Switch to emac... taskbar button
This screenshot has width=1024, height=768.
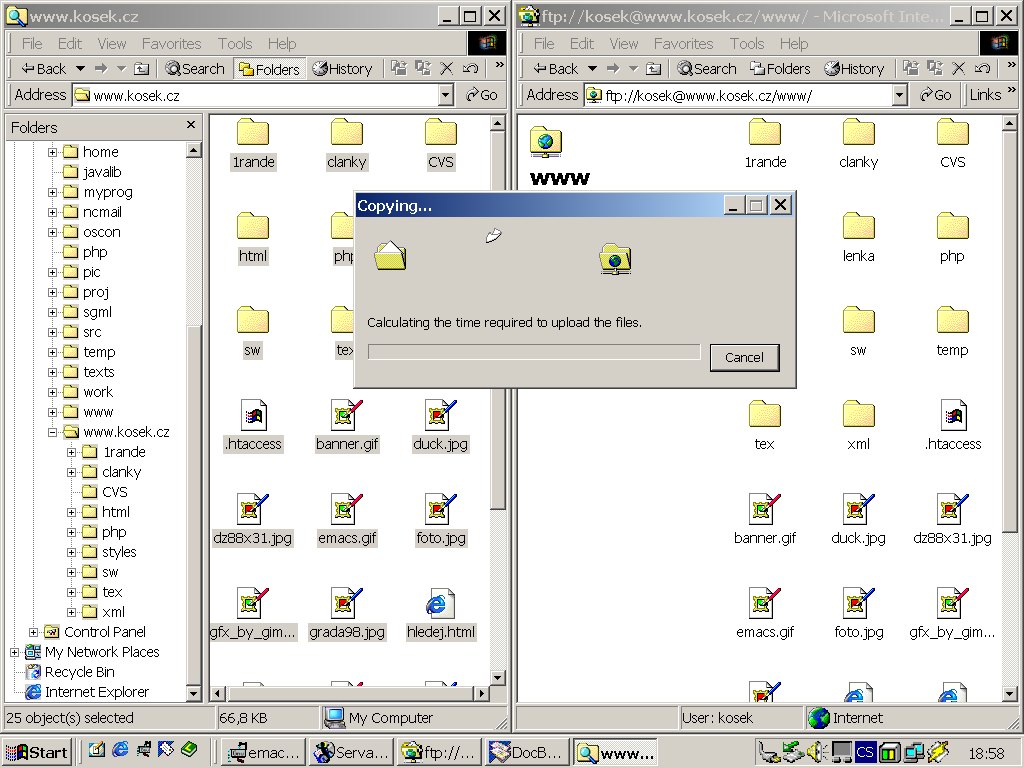click(263, 753)
